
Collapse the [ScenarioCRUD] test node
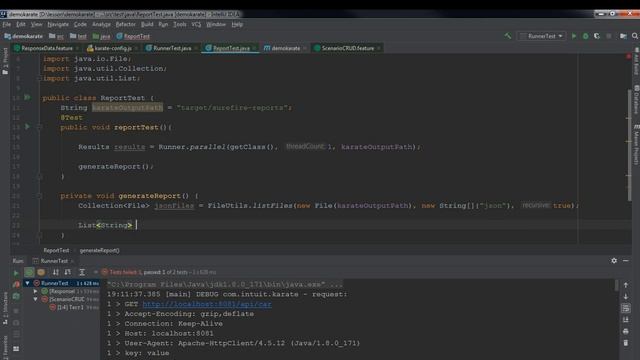(36, 299)
